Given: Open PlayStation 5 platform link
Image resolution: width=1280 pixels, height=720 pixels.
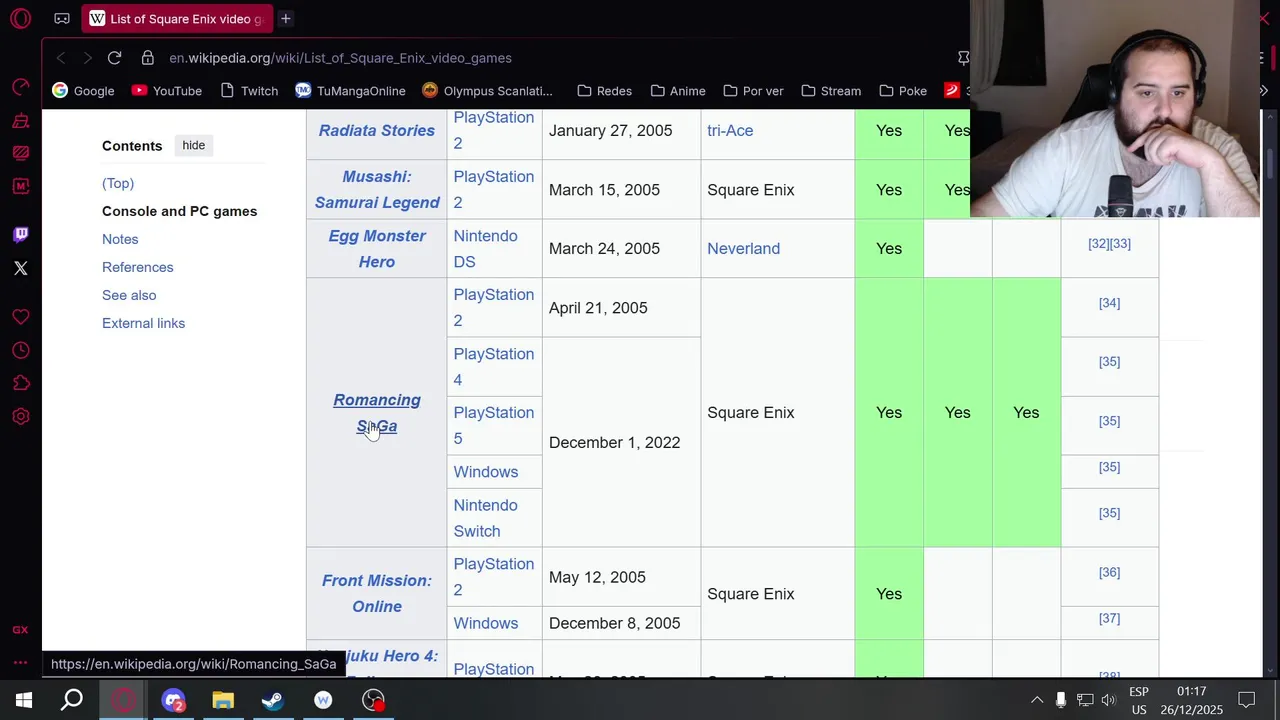Looking at the screenshot, I should (493, 425).
